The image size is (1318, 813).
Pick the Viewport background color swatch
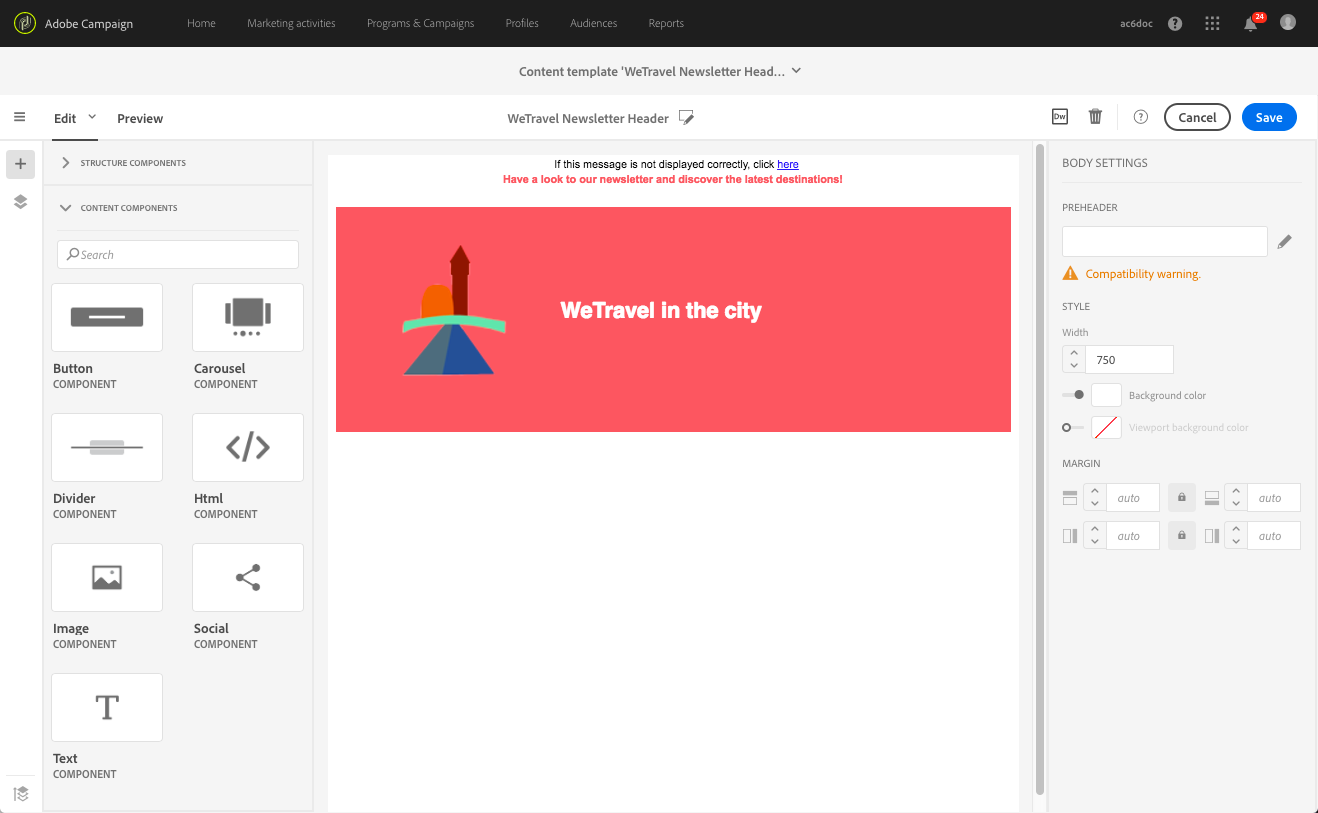pyautogui.click(x=1106, y=427)
